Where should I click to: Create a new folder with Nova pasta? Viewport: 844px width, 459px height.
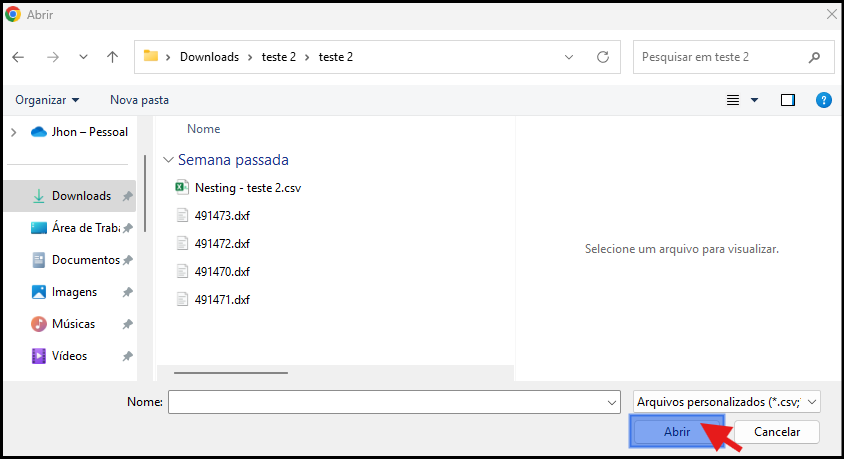pyautogui.click(x=139, y=100)
